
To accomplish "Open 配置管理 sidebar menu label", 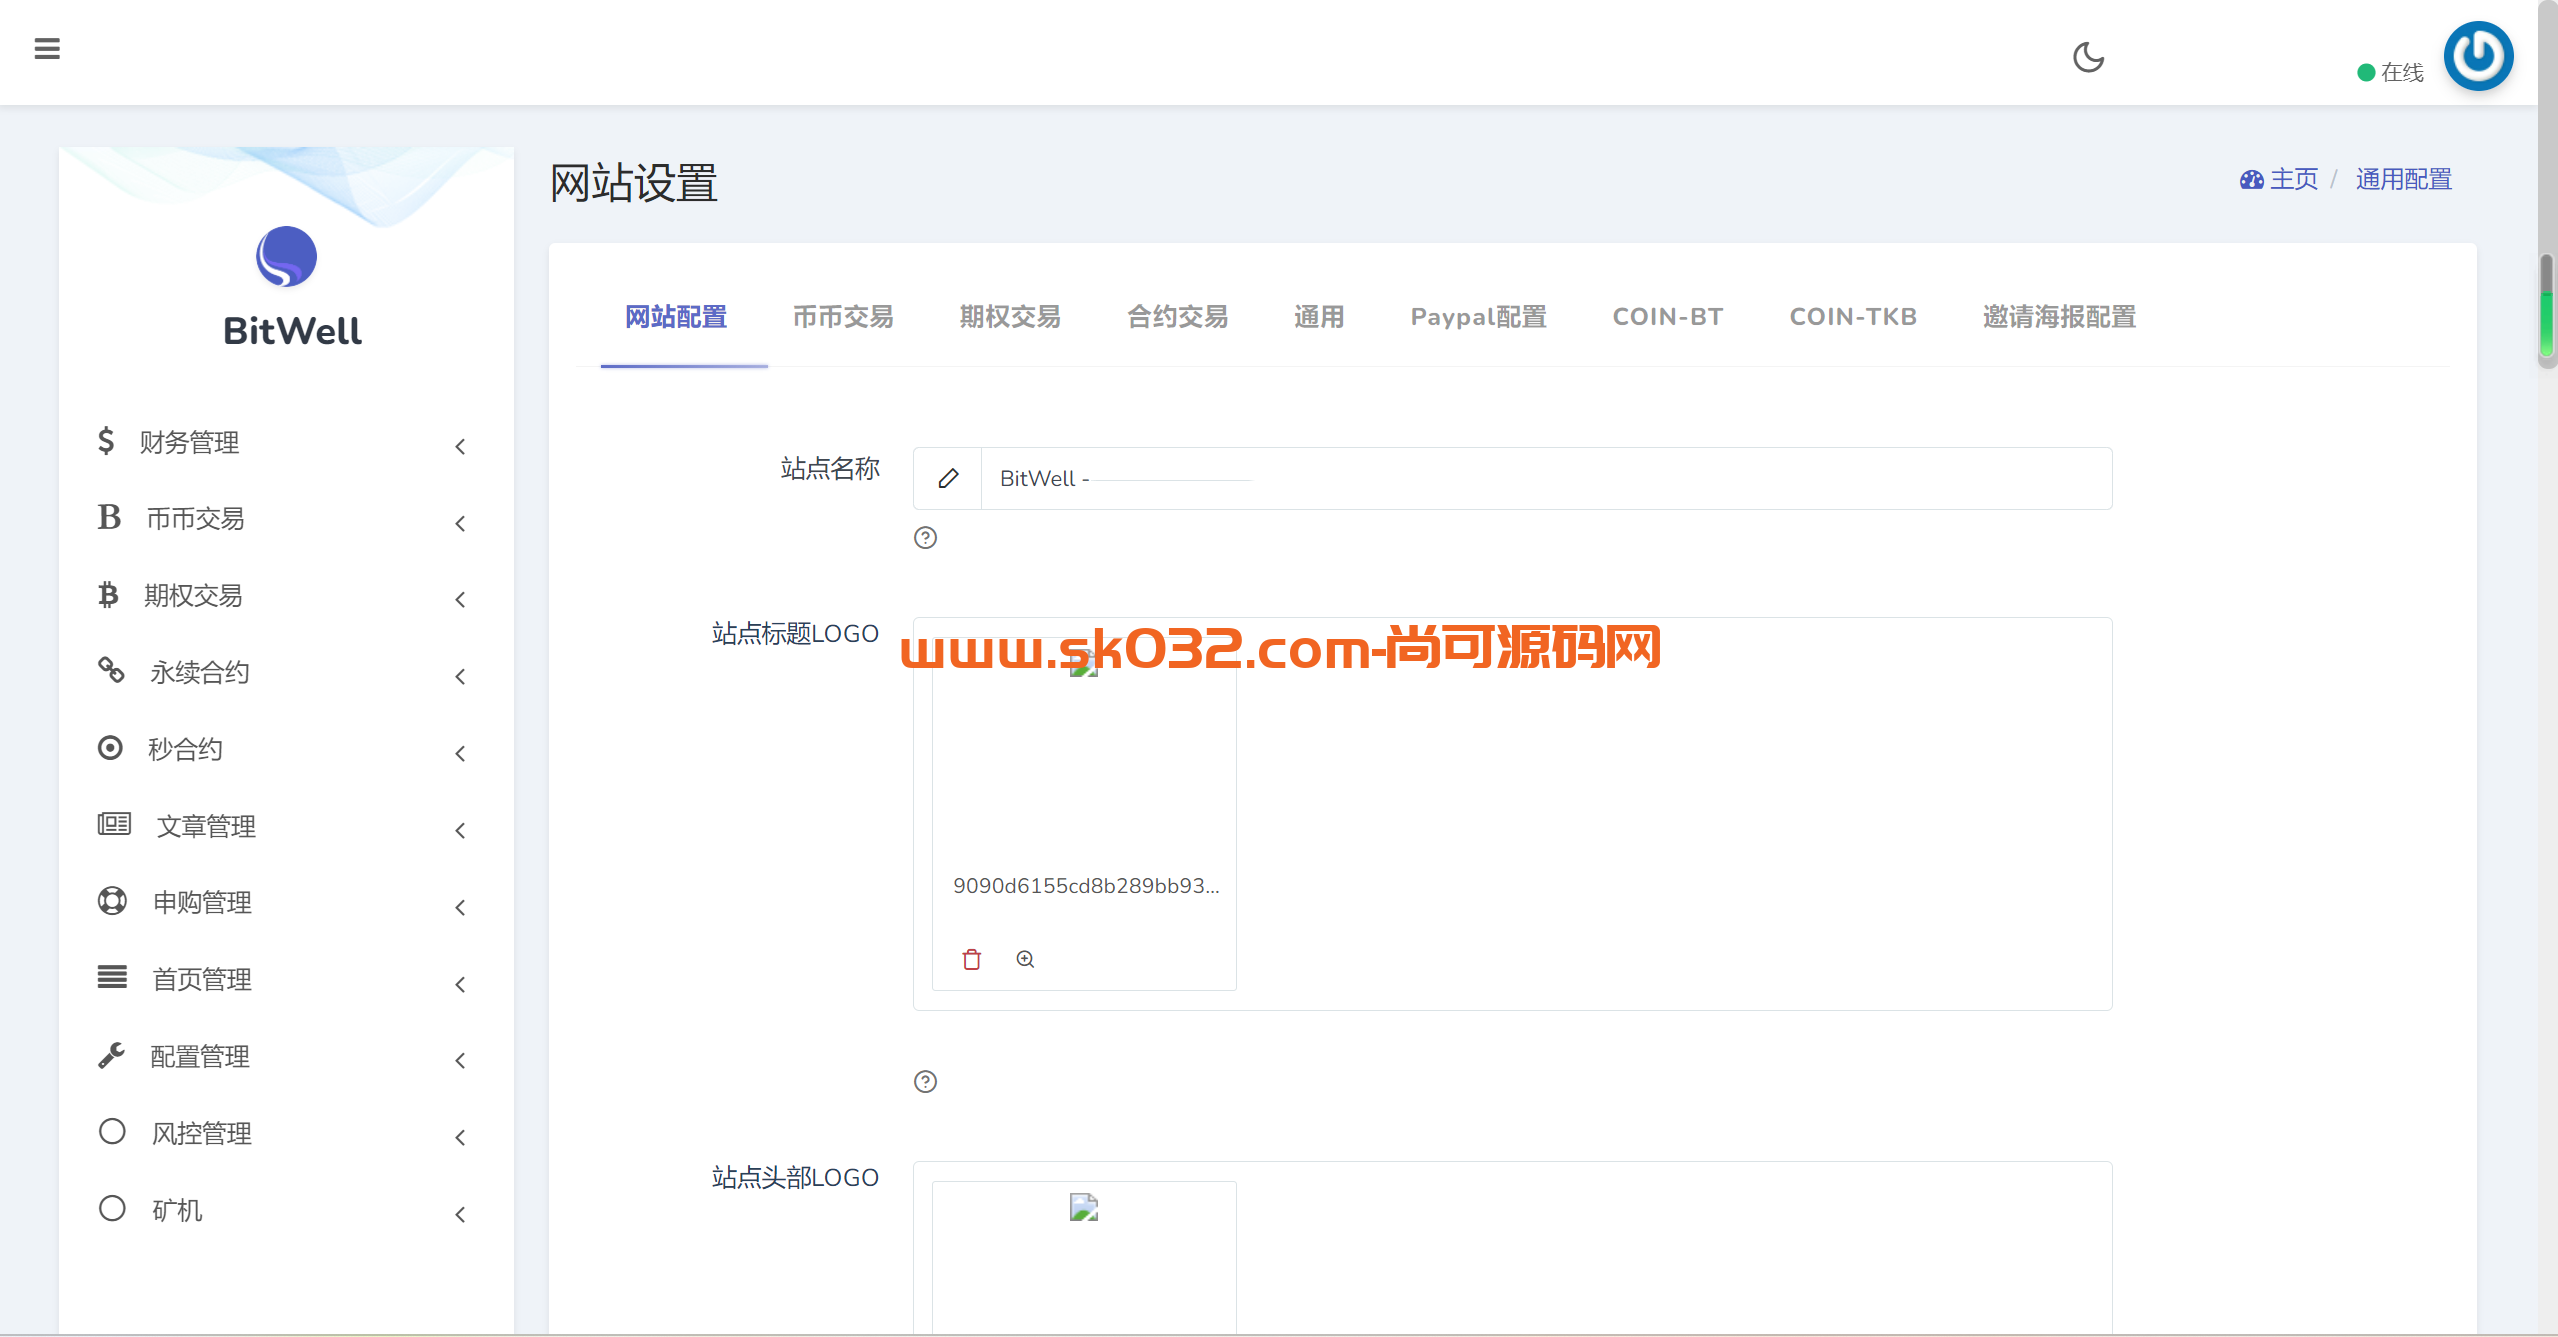I will coord(200,1056).
